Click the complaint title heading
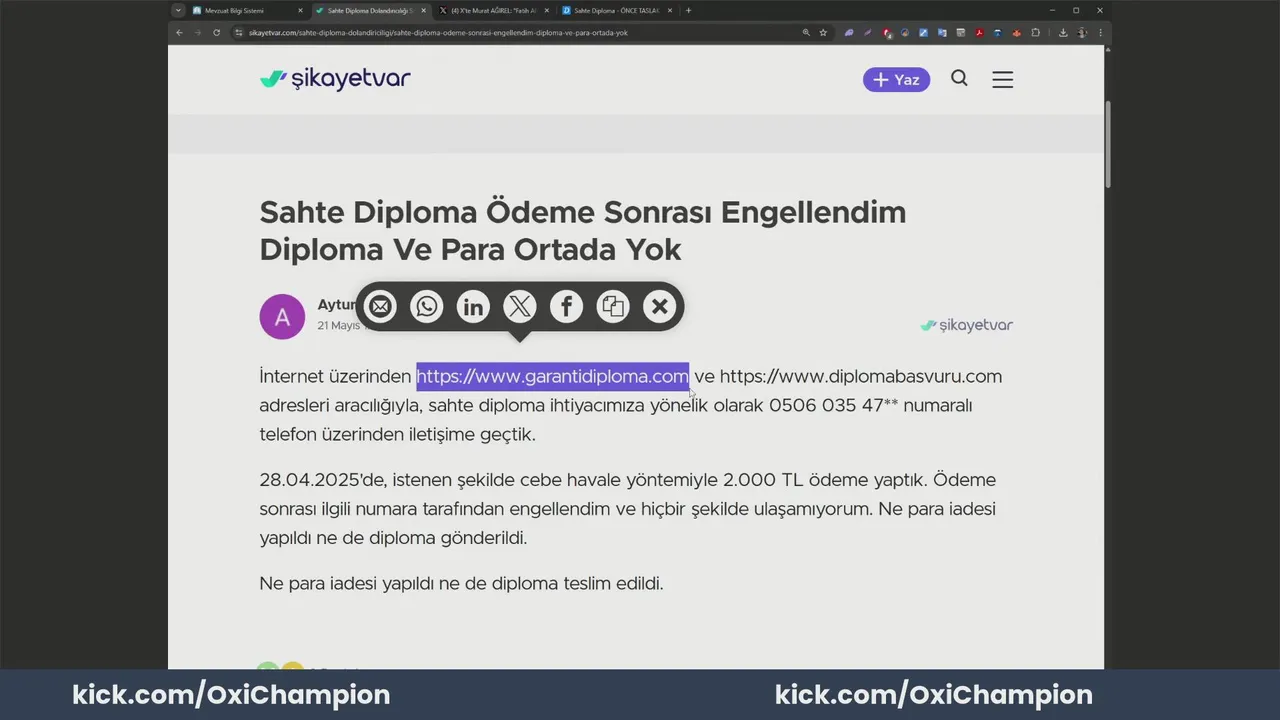The height and width of the screenshot is (720, 1280). pos(583,230)
